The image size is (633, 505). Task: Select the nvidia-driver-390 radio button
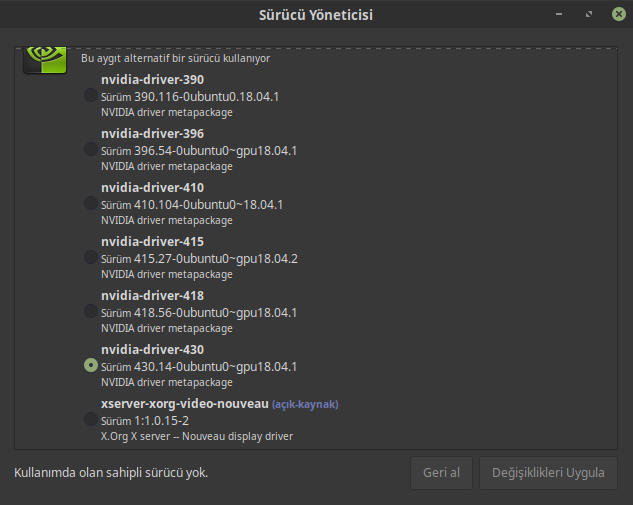91,95
